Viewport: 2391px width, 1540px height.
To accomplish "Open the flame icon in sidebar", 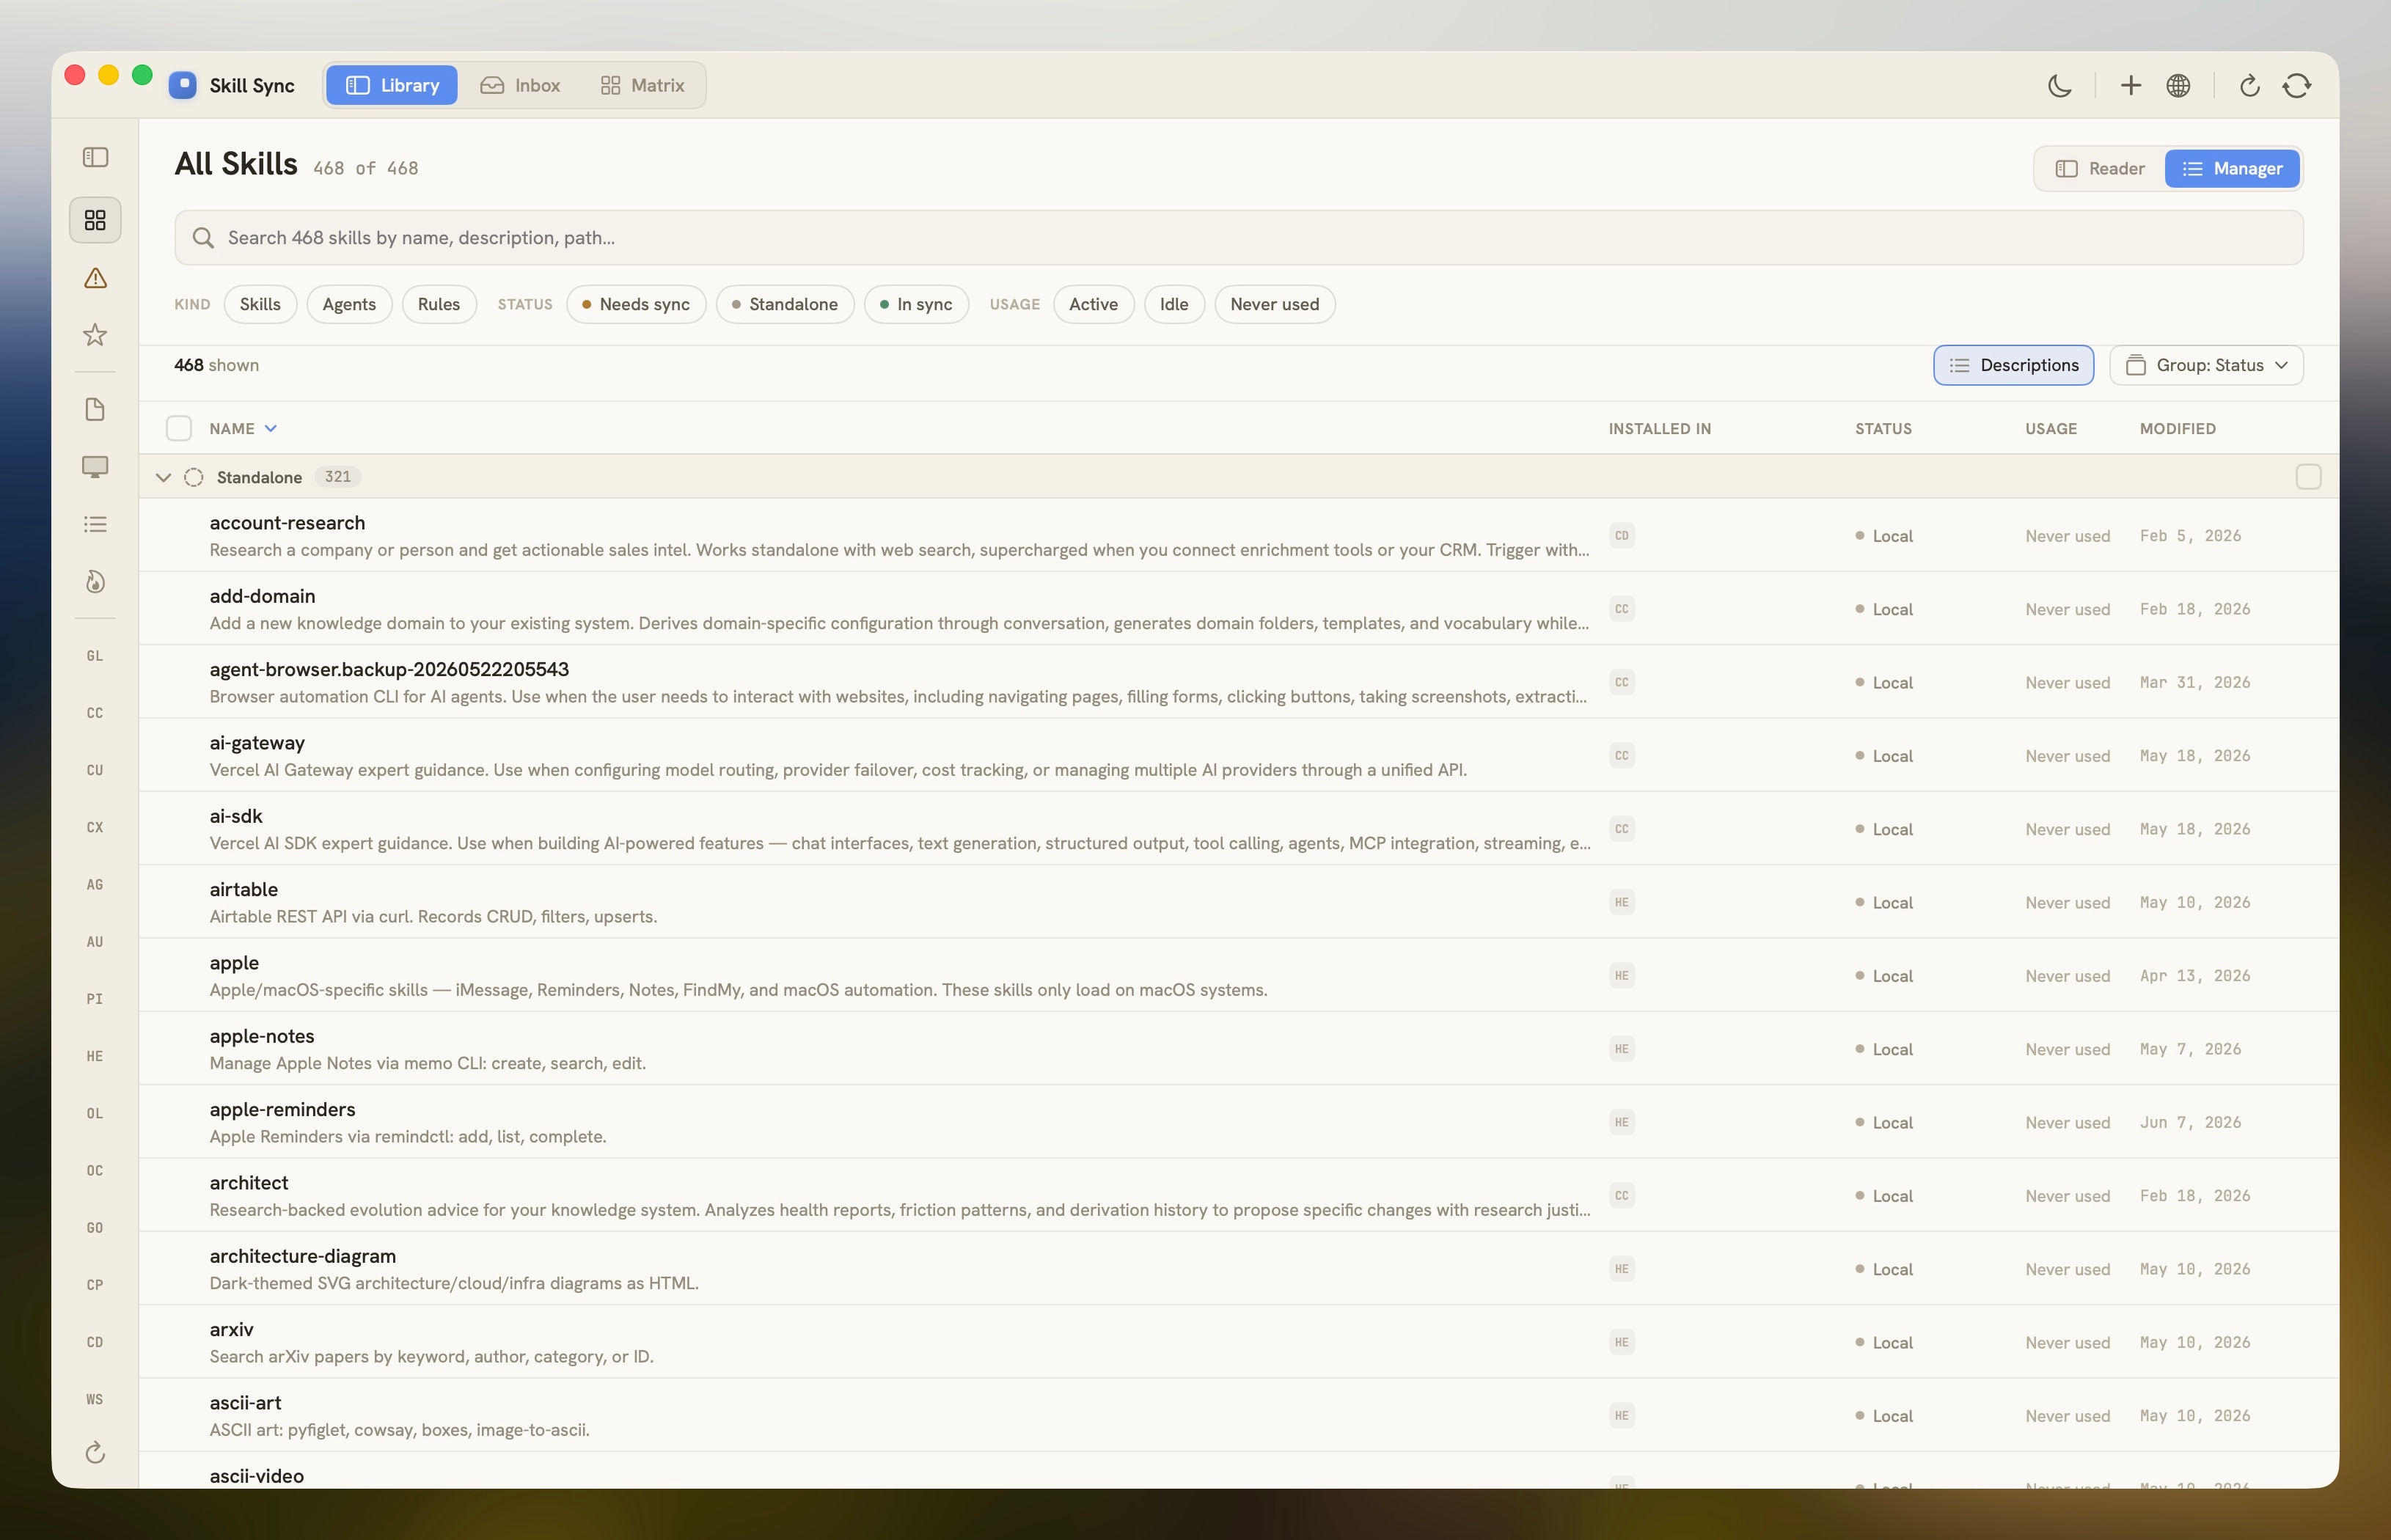I will [x=95, y=582].
